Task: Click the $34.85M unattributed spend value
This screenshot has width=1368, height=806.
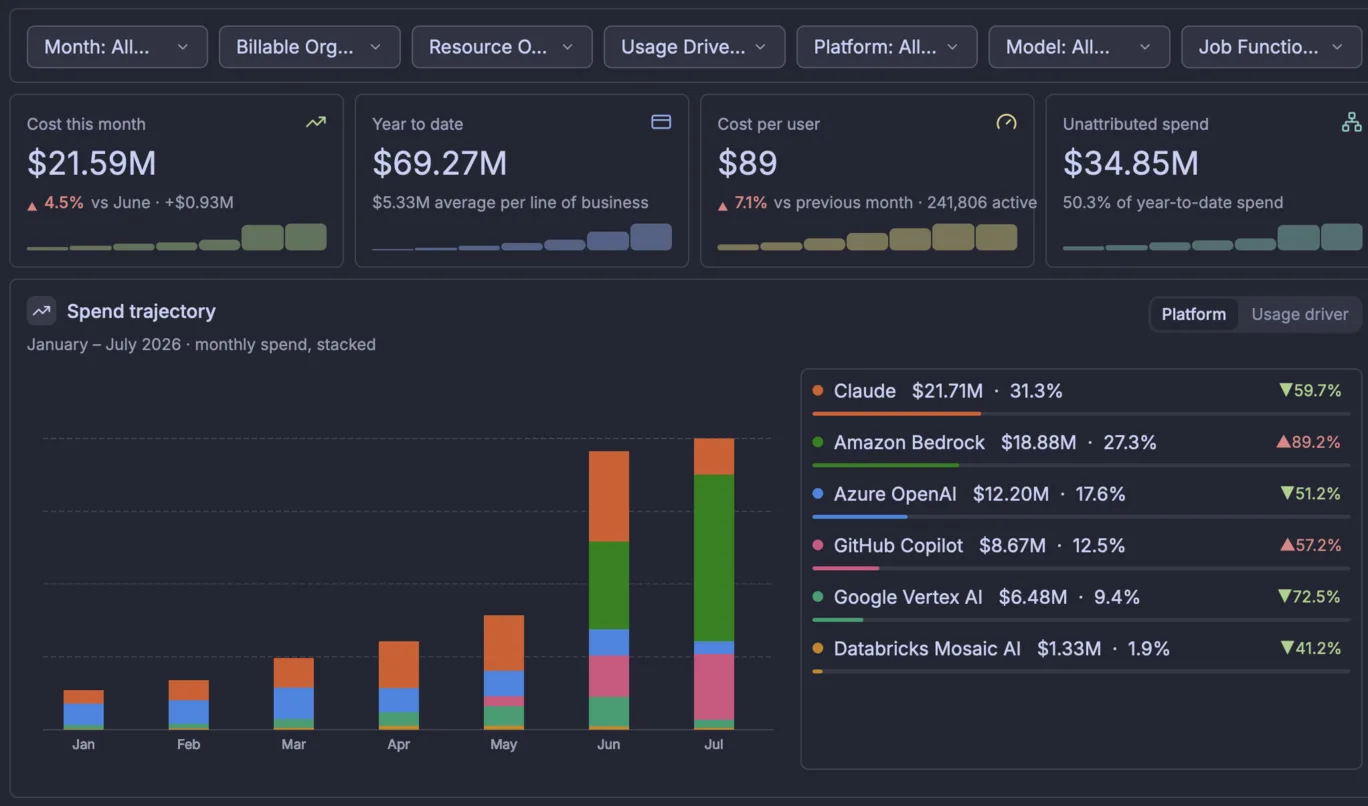Action: point(1131,163)
